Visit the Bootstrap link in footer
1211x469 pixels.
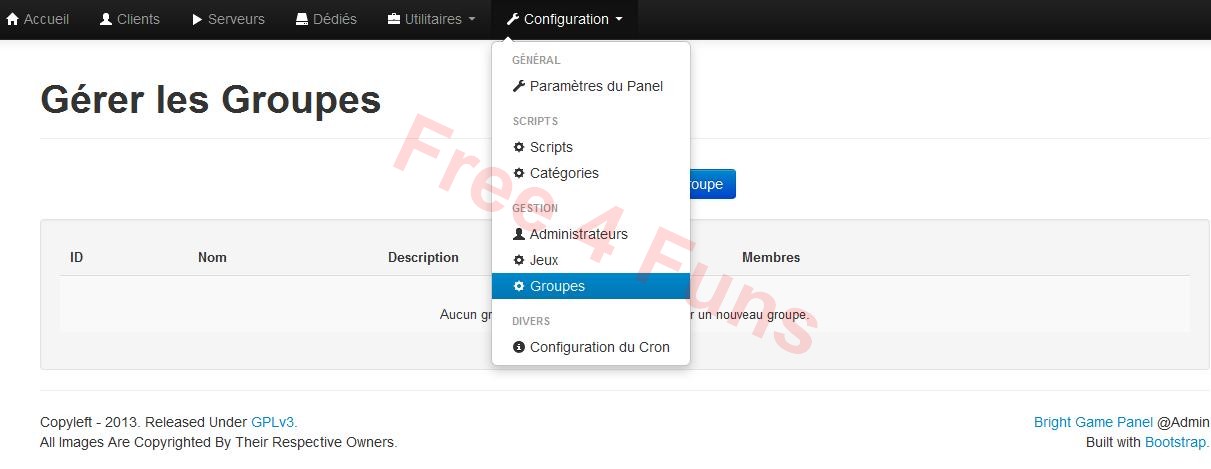pos(1175,442)
